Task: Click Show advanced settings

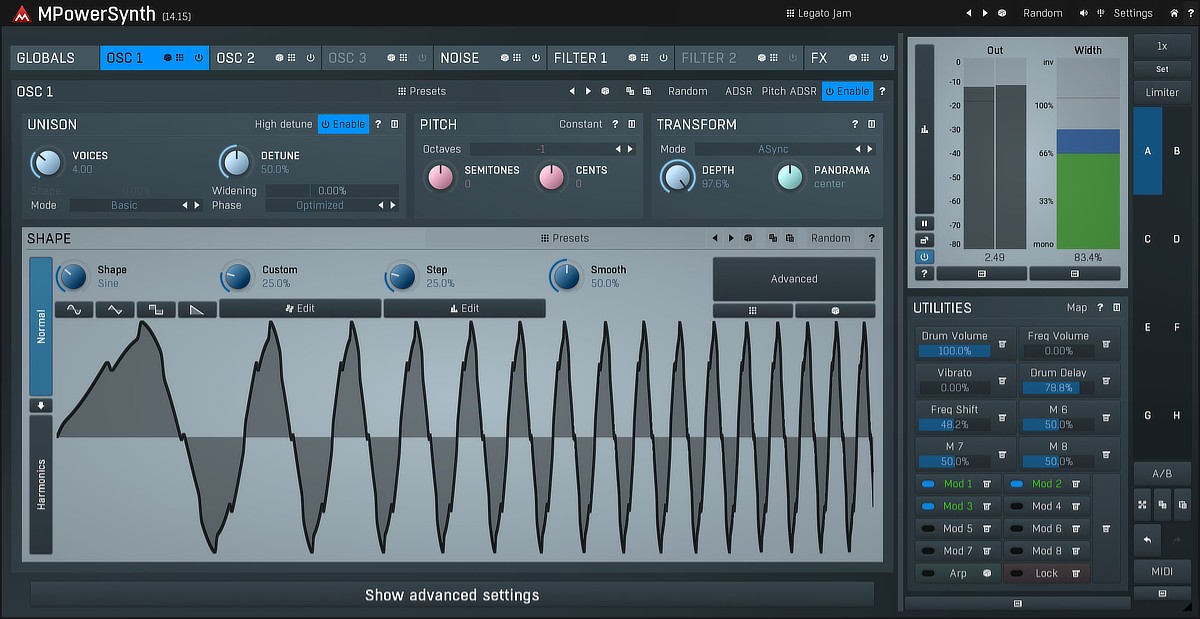Action: [452, 594]
